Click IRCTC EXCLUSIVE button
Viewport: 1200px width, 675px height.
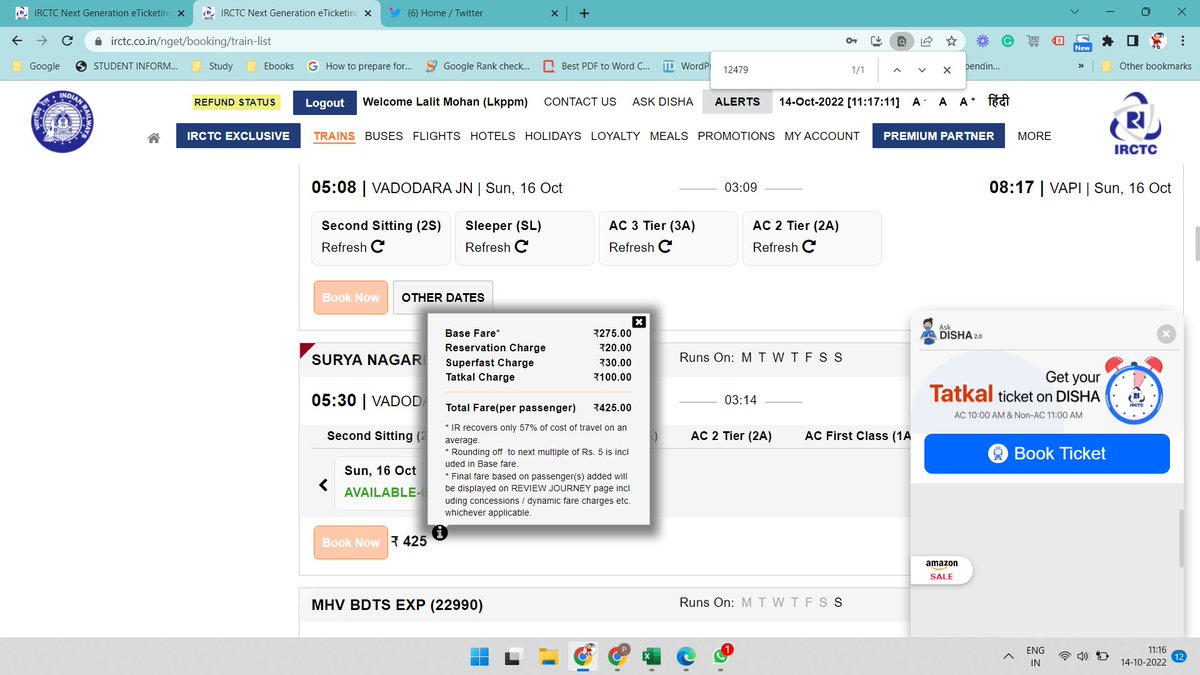pyautogui.click(x=238, y=136)
